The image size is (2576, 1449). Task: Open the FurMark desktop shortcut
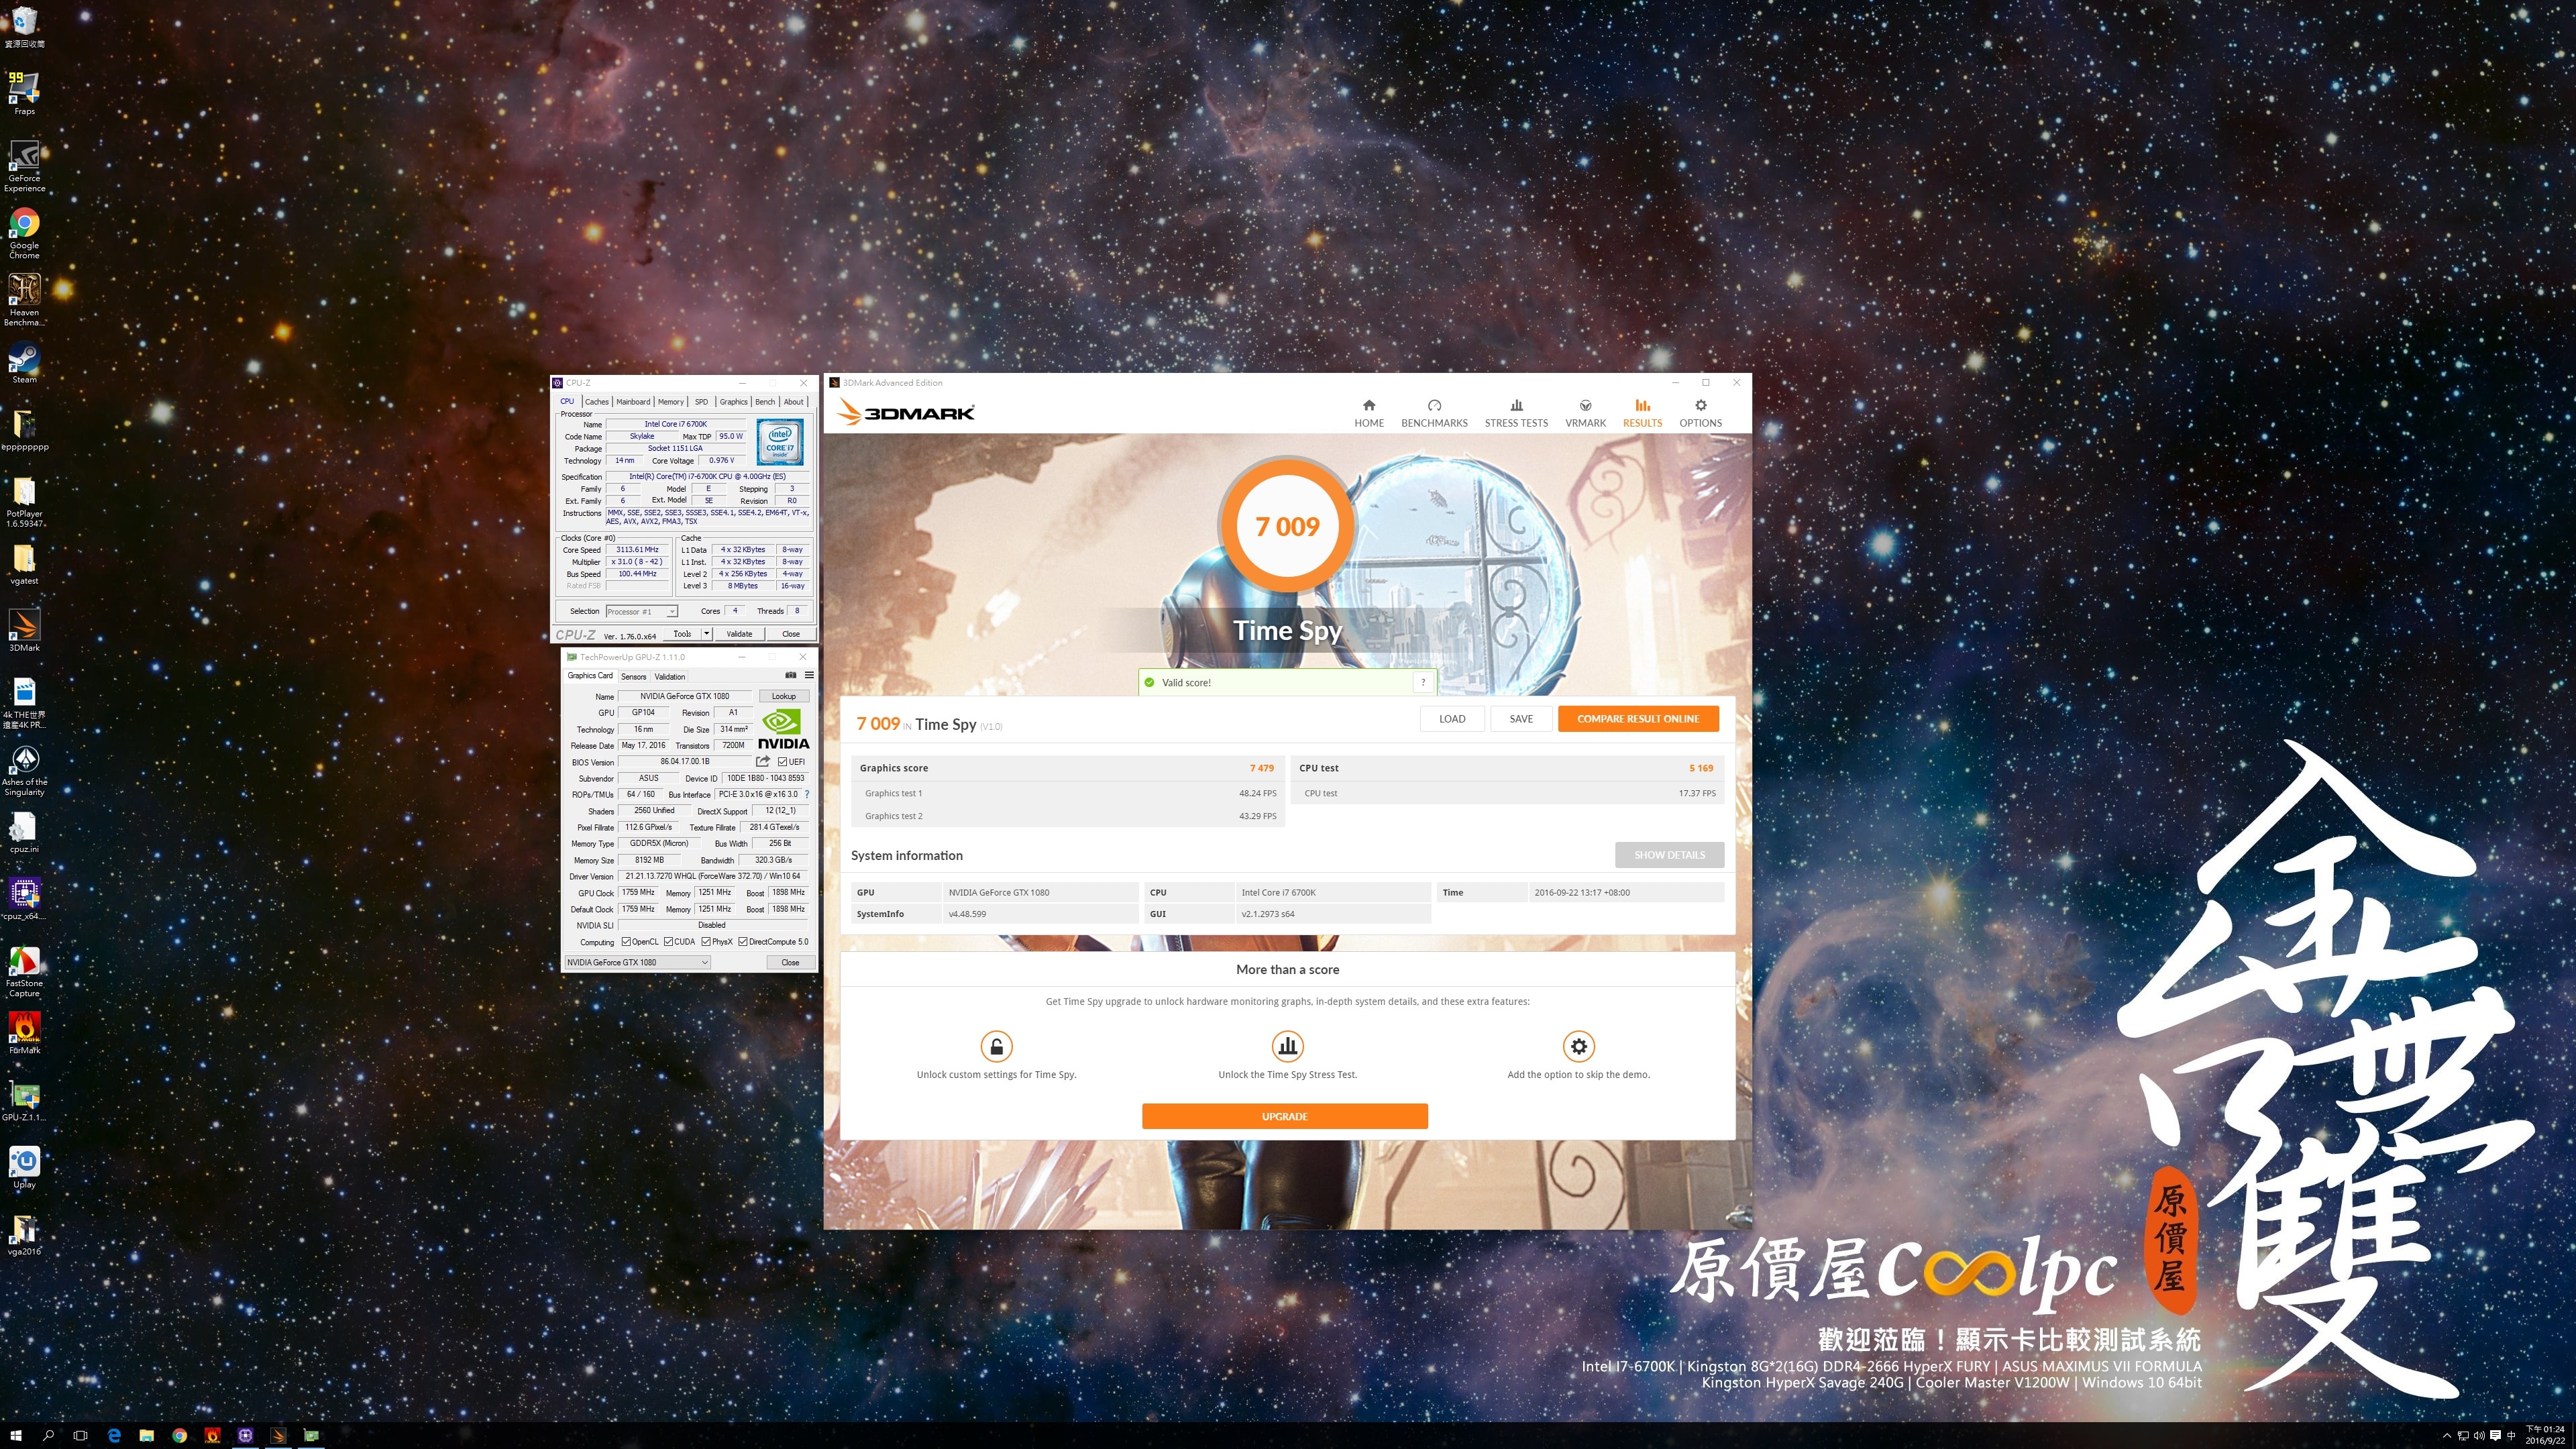24,1032
